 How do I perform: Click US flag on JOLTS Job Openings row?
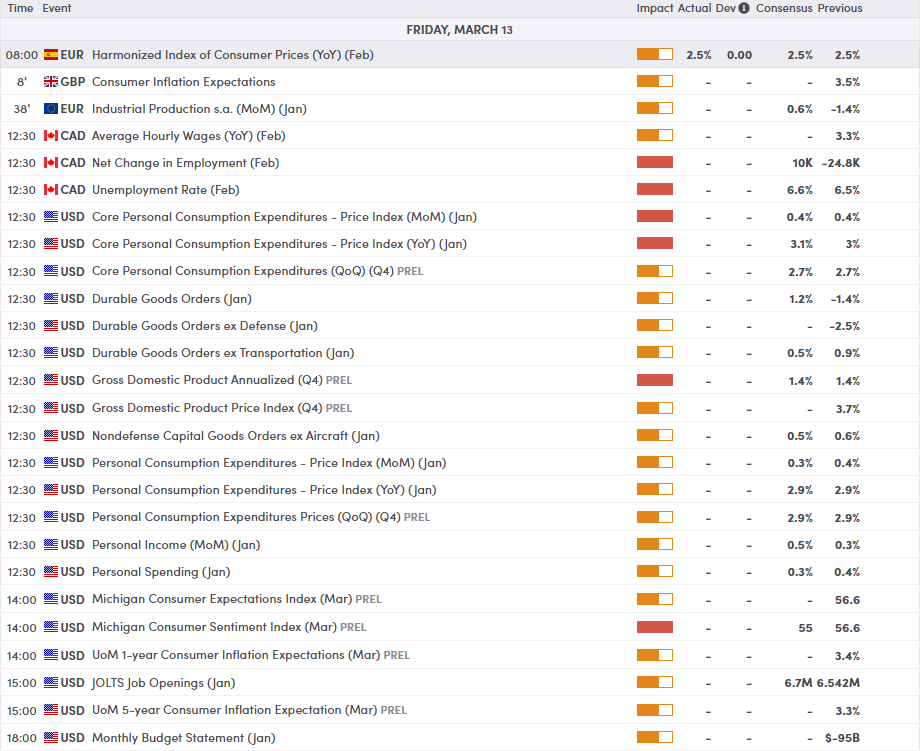[51, 683]
